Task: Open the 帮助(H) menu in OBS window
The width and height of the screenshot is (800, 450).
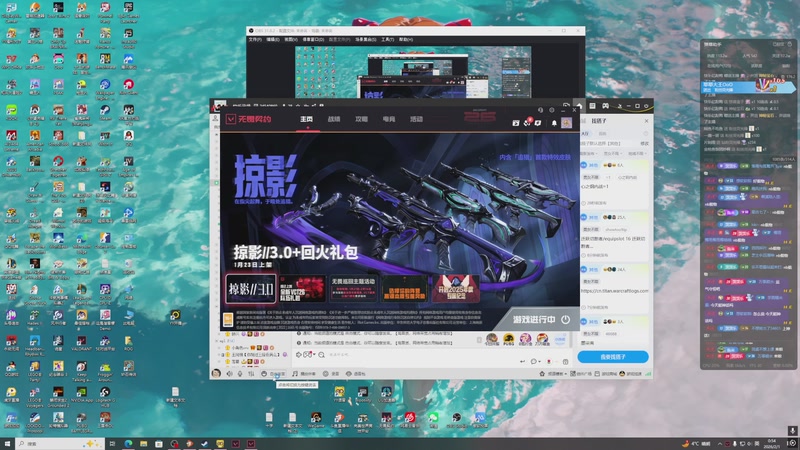Action: [406, 39]
